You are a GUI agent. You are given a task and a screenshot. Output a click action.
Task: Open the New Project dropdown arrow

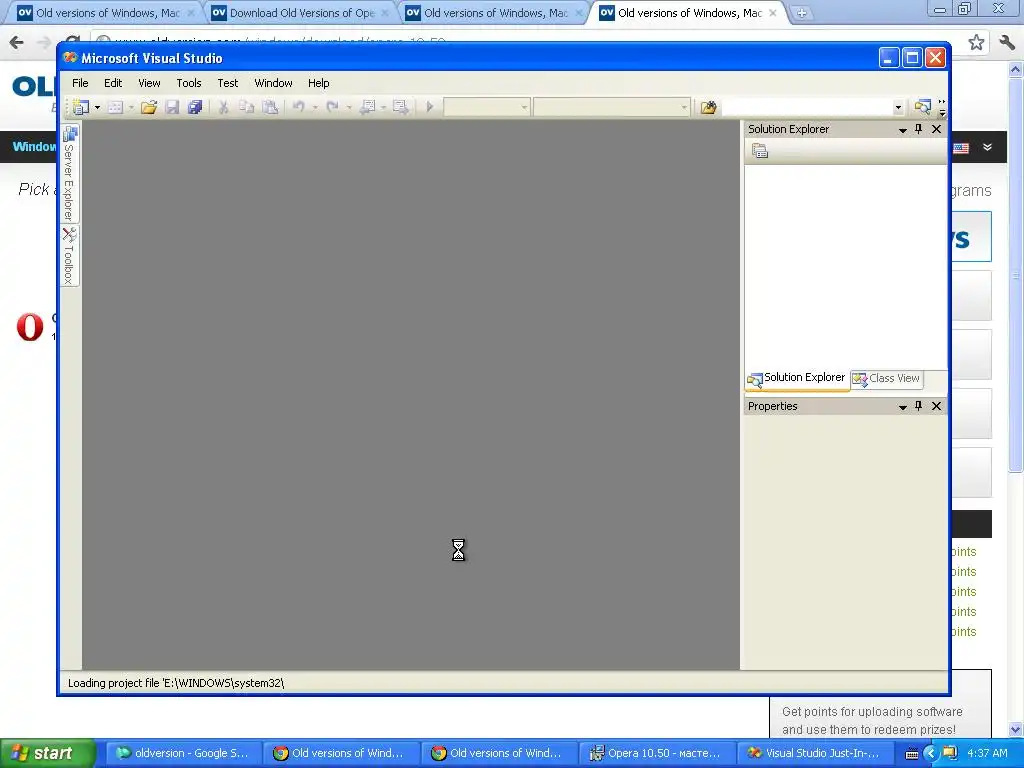97,107
